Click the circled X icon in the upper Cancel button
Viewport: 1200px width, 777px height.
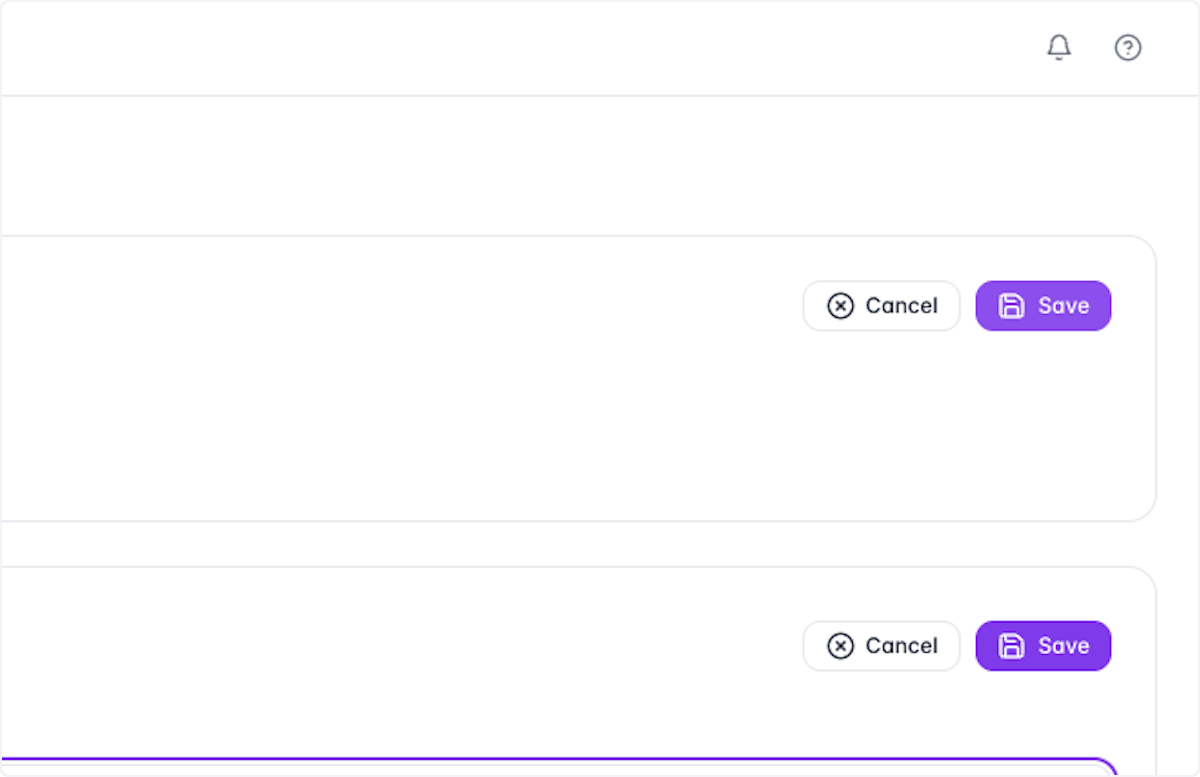click(x=841, y=306)
